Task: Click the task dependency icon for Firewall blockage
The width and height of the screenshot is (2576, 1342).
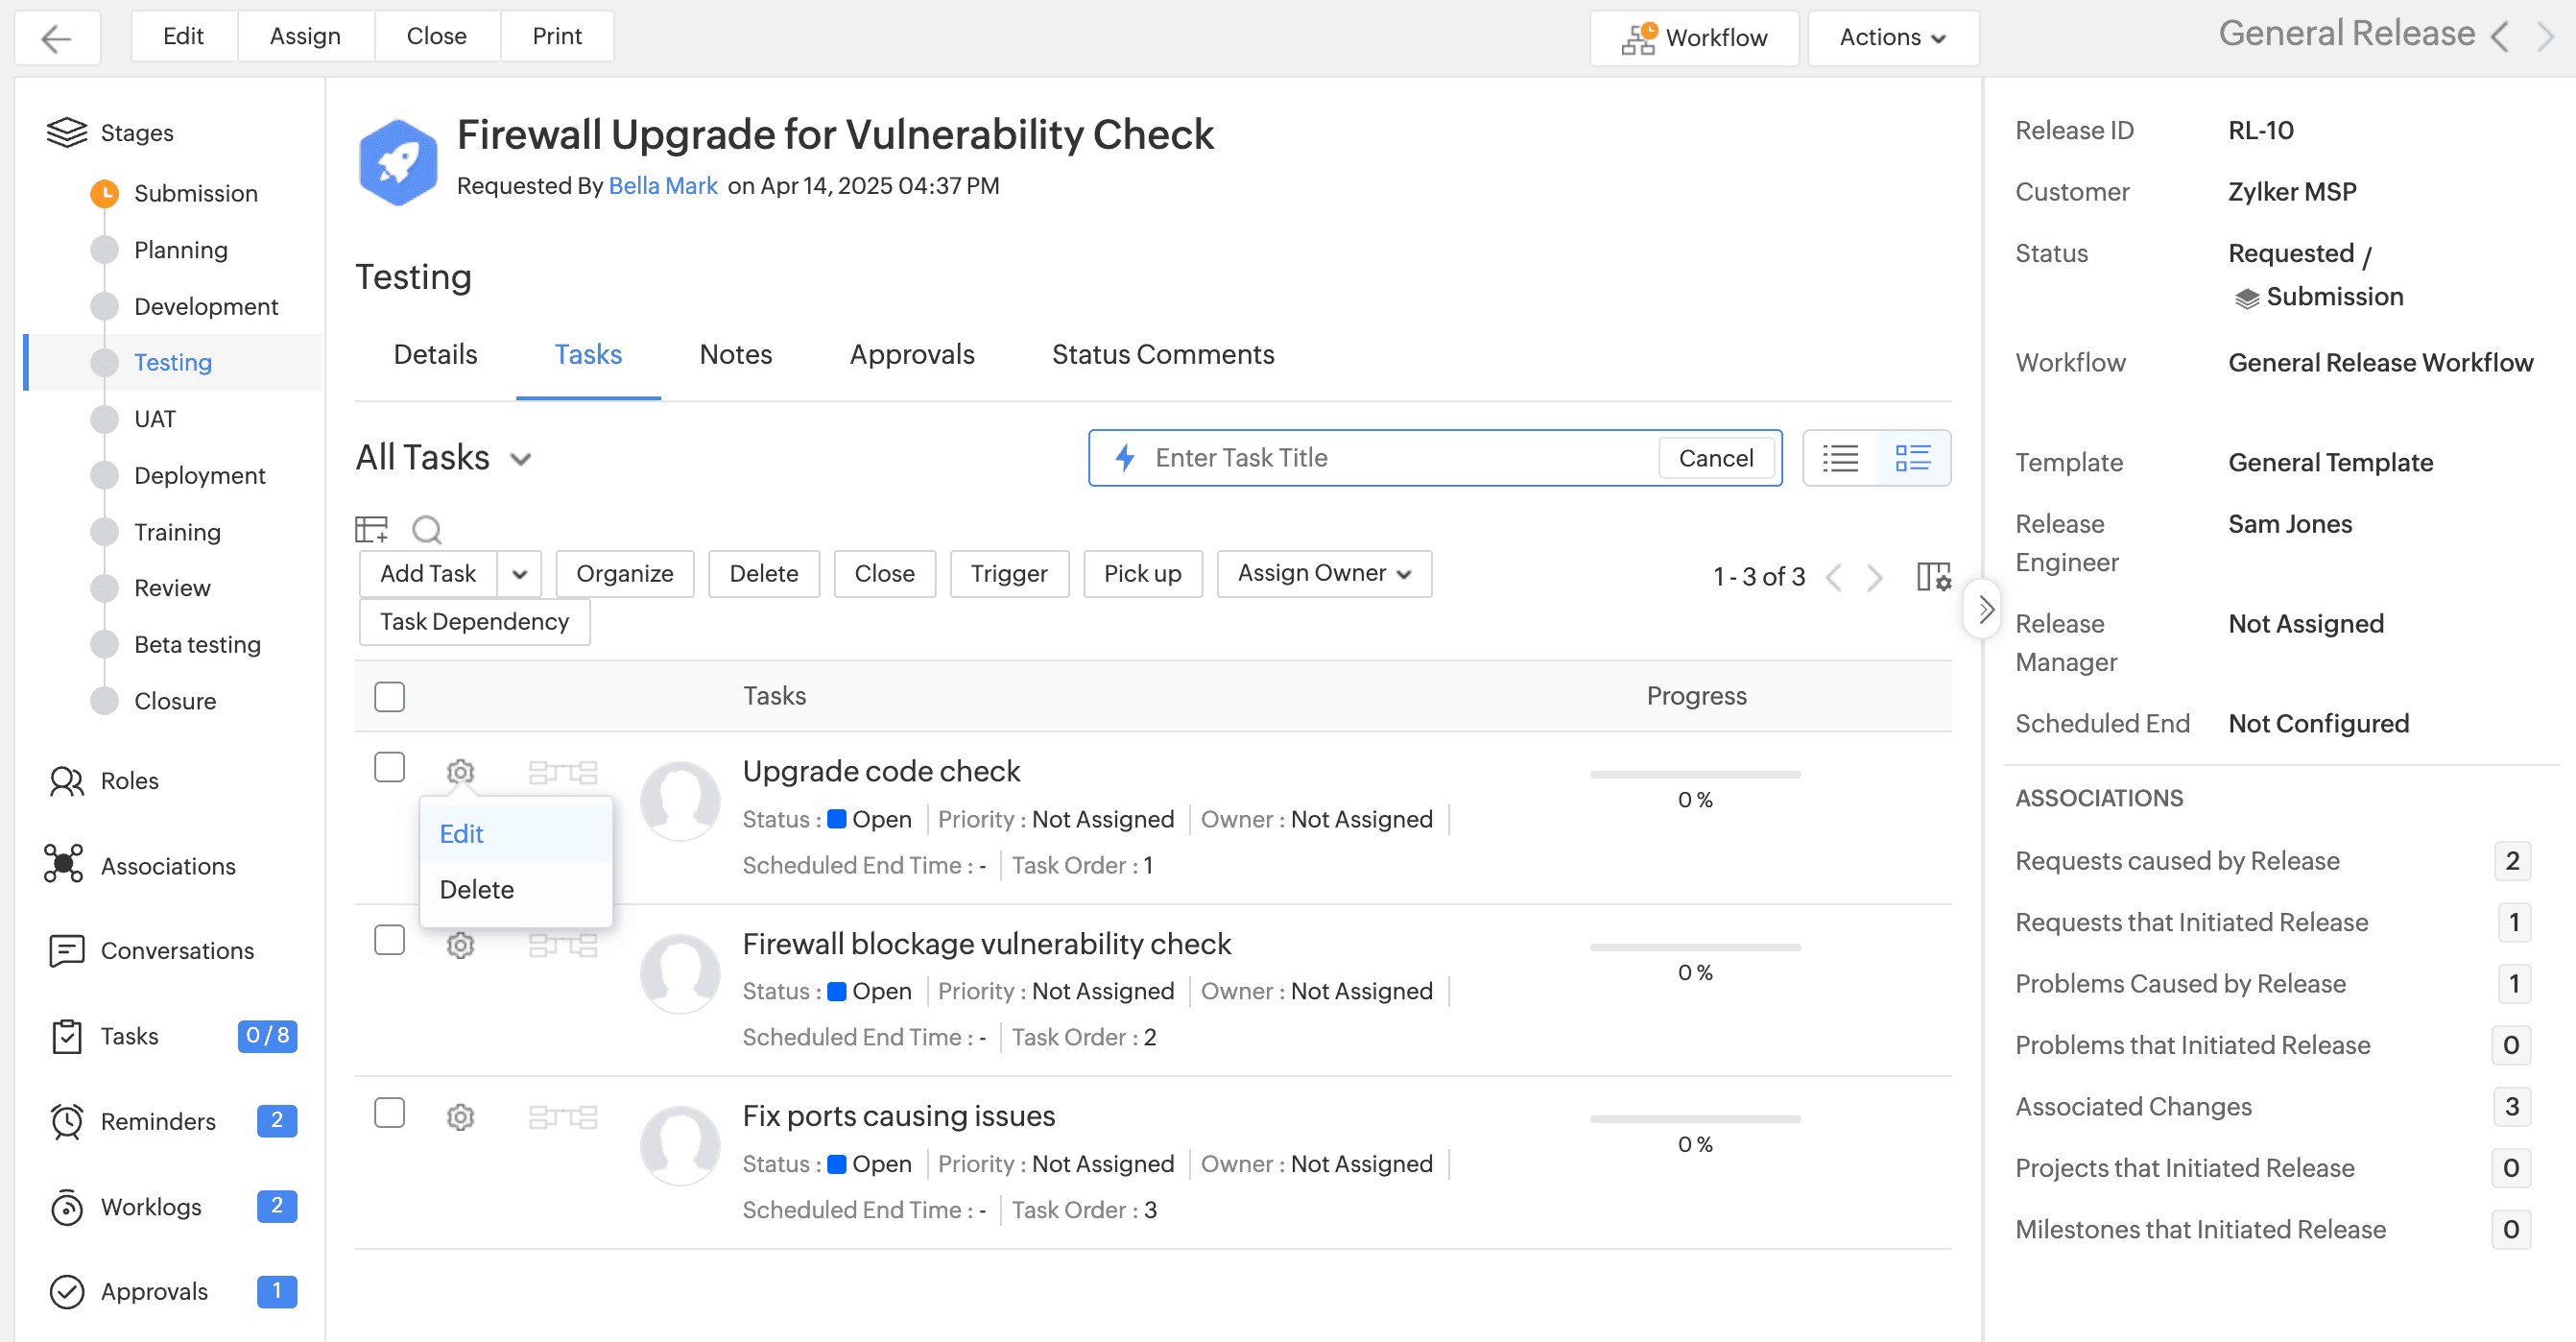Action: pyautogui.click(x=562, y=945)
